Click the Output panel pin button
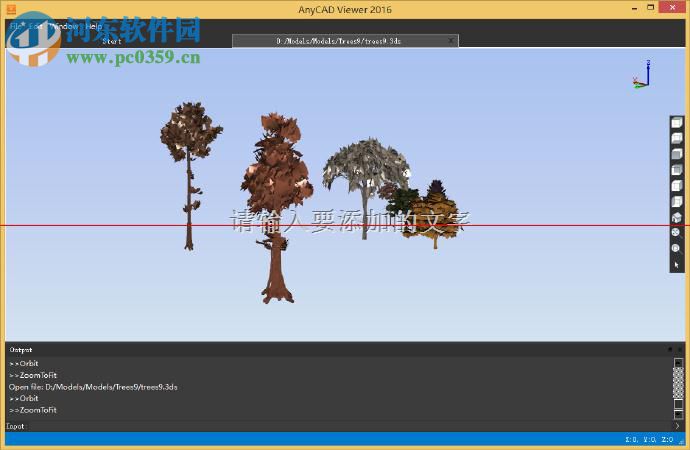The height and width of the screenshot is (450, 690). click(670, 349)
